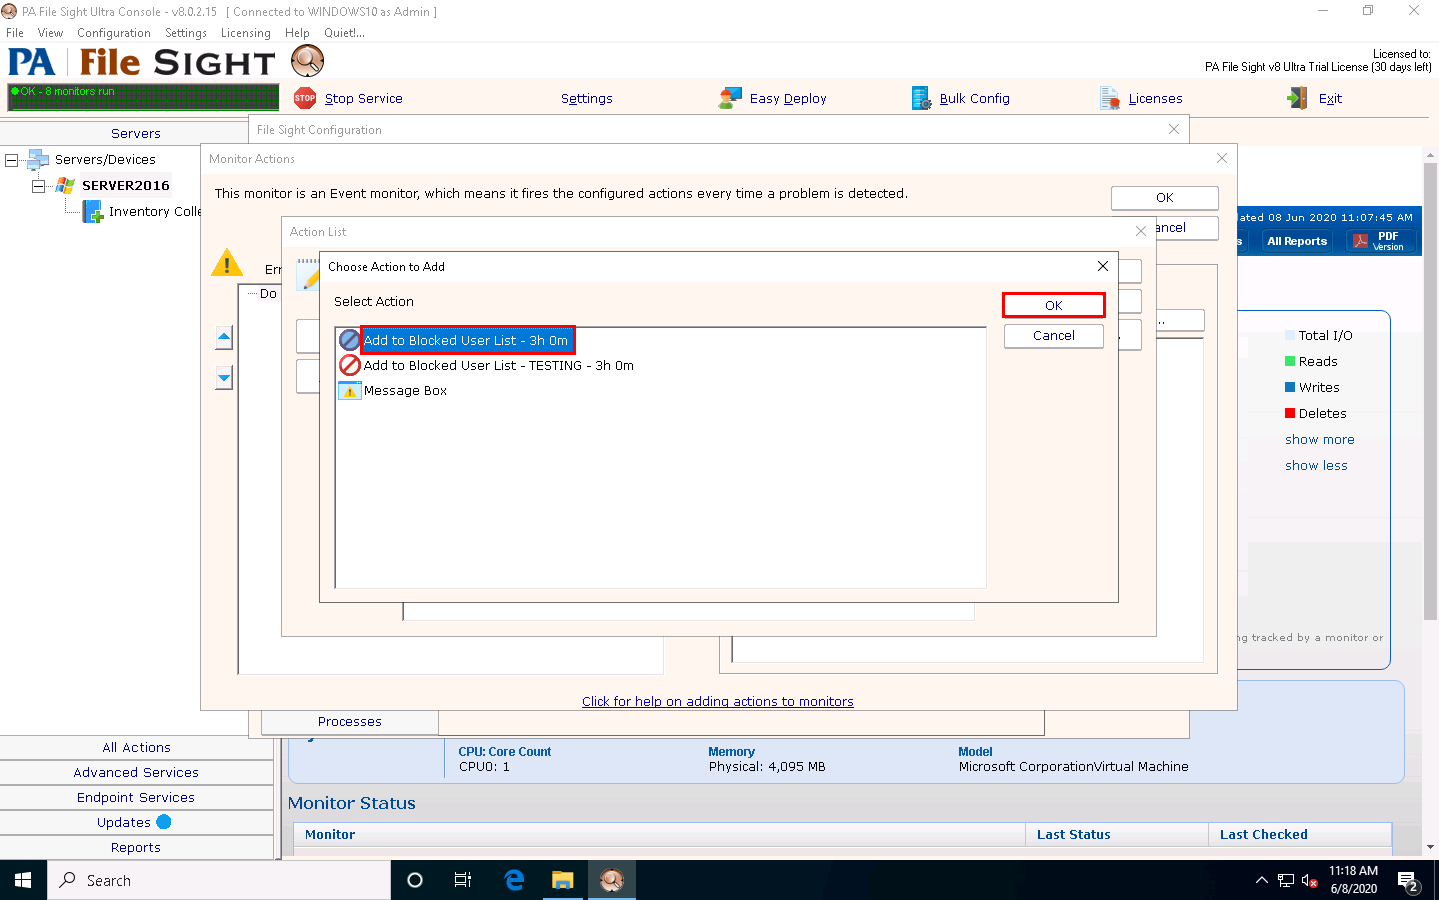Click the Last Checked column header
The image size is (1439, 900).
coord(1300,834)
